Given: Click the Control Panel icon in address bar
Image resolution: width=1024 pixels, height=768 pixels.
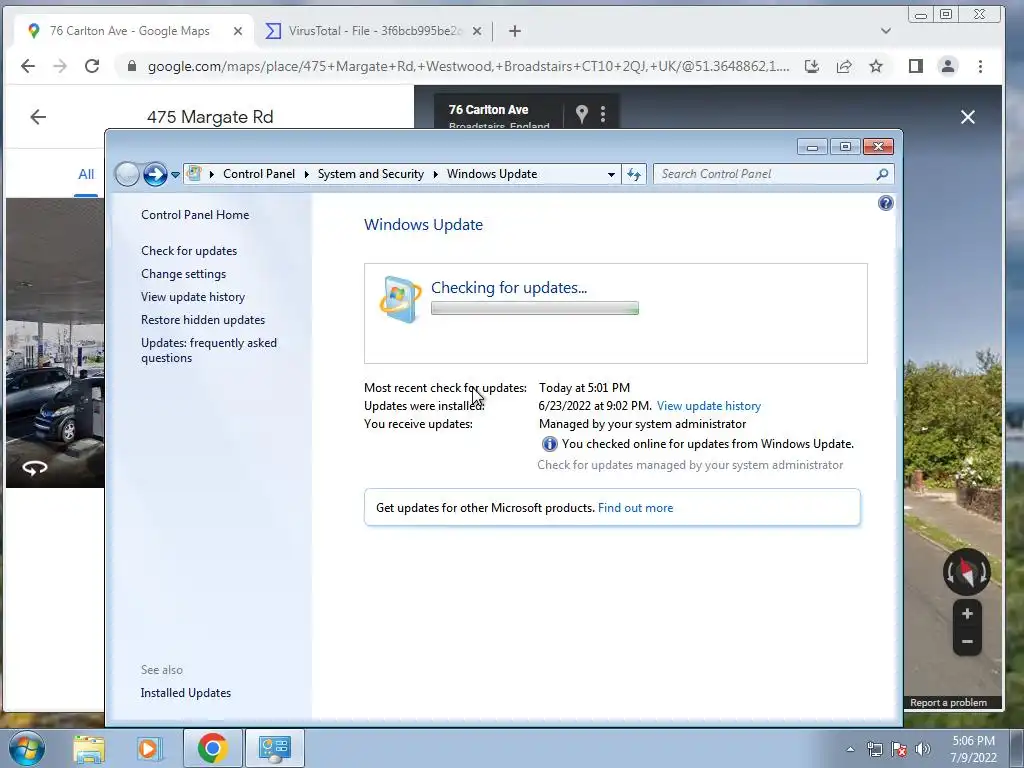Looking at the screenshot, I should point(194,174).
